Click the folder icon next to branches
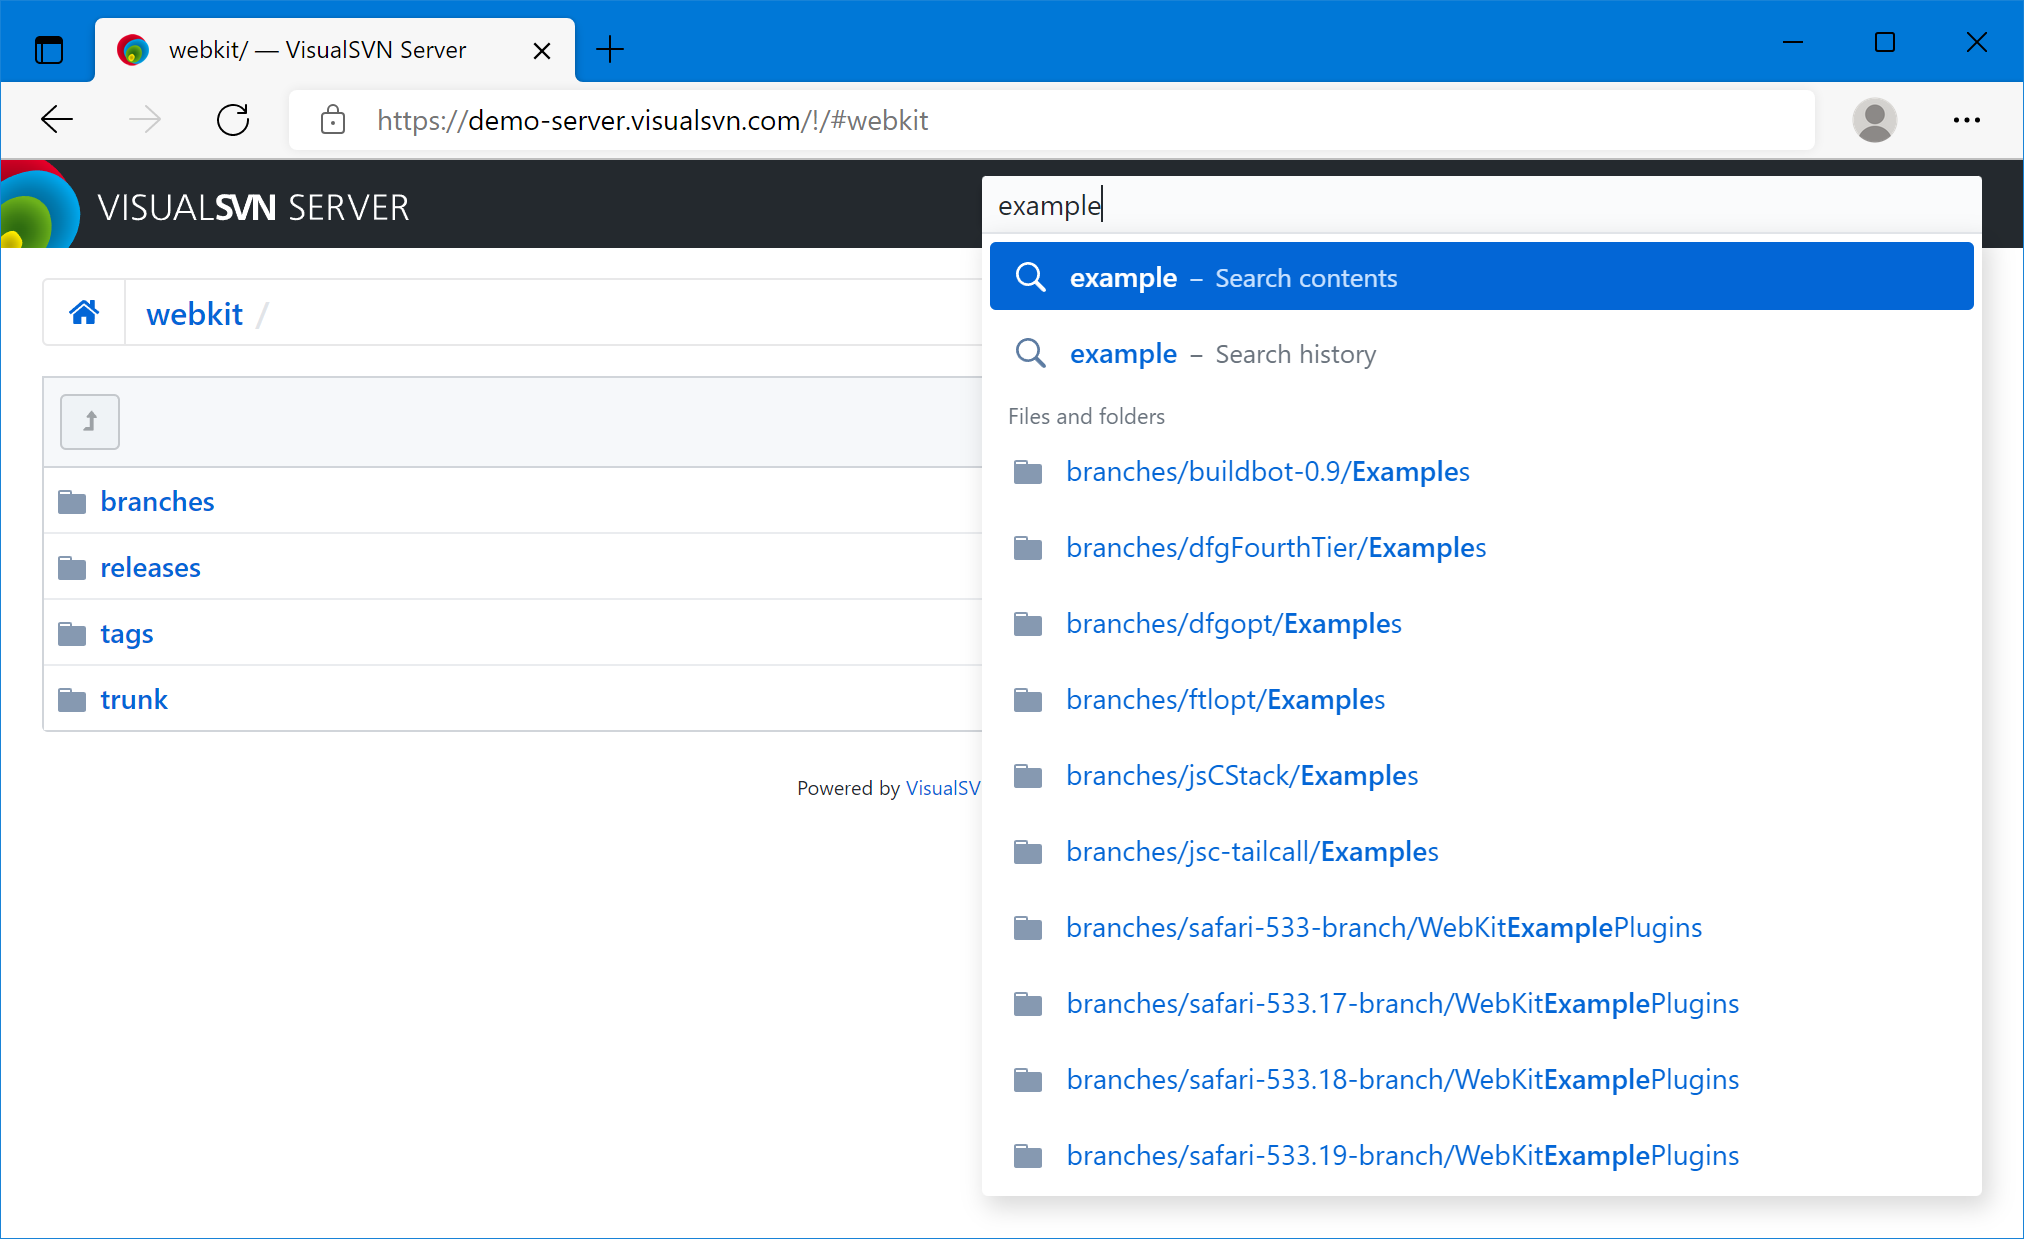The width and height of the screenshot is (2024, 1239). point(72,502)
